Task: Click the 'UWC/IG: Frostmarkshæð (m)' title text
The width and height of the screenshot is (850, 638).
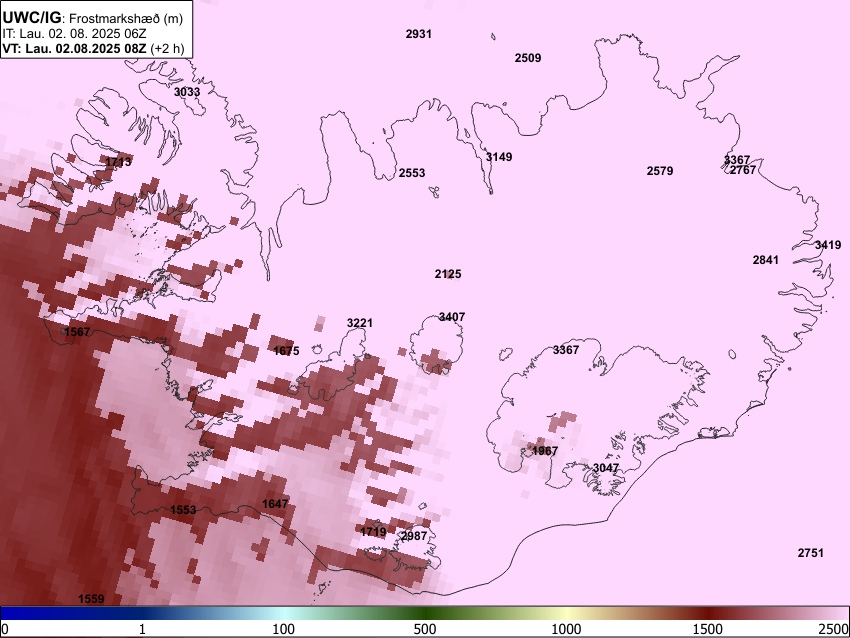Action: click(93, 18)
